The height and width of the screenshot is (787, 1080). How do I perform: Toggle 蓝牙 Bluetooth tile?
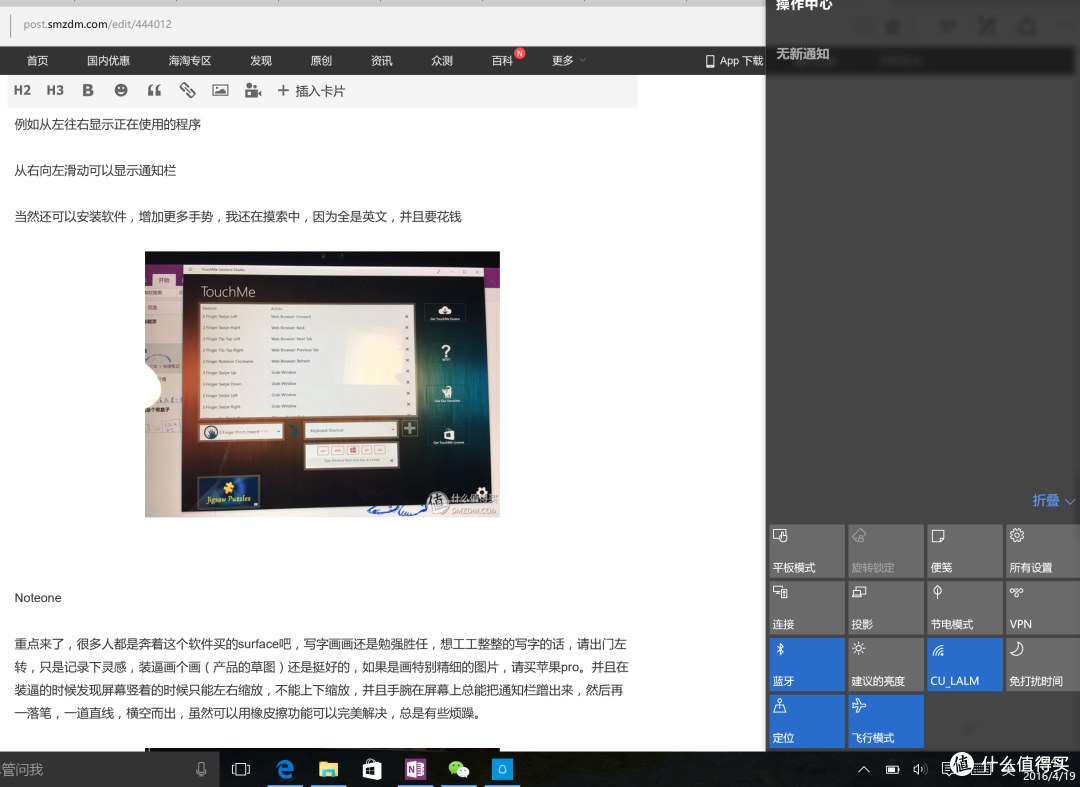[x=807, y=664]
